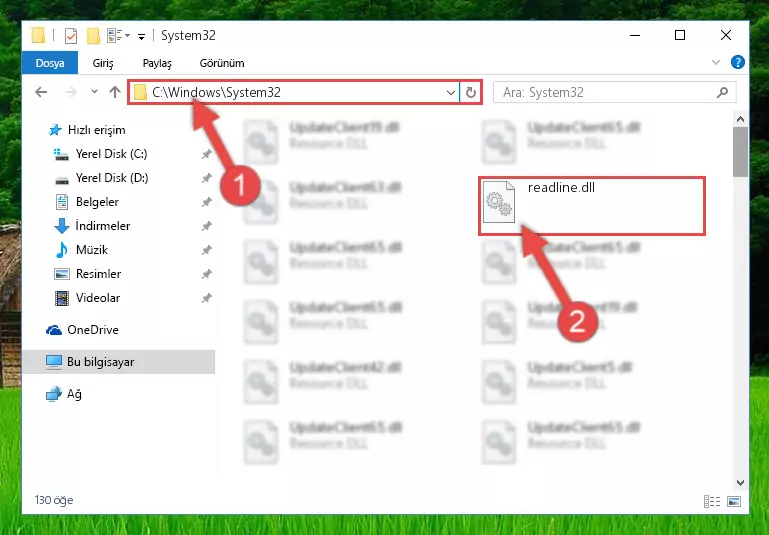Click the pin icon next to Yerel Disk (C:)
The image size is (769, 535).
point(206,154)
